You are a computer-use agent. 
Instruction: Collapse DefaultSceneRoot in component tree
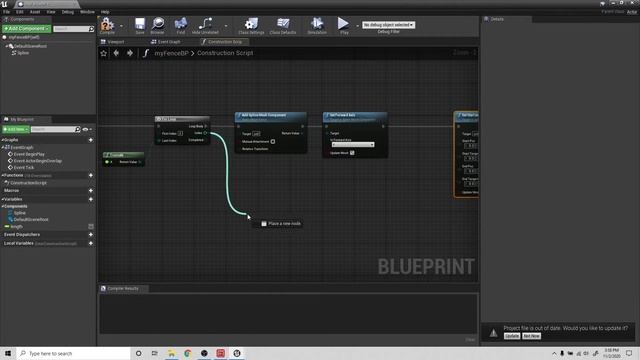[x=7, y=46]
